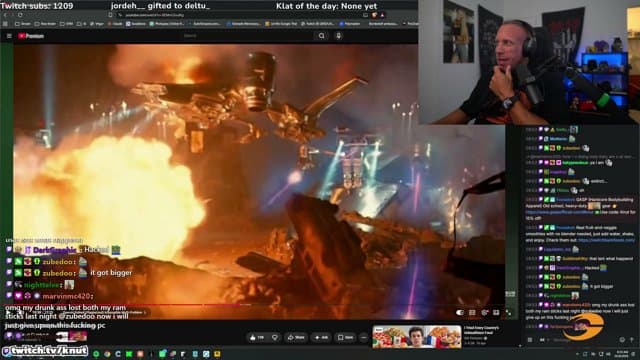Screen dimensions: 640x360
Task: Toggle the autoplay switch in player
Action: click(460, 313)
